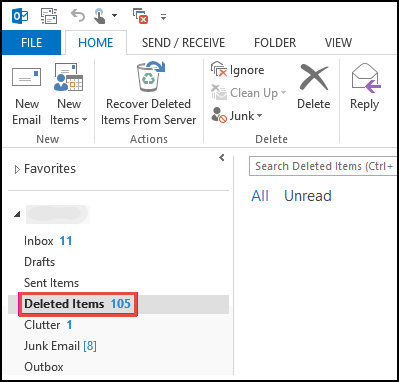The height and width of the screenshot is (382, 399).
Task: Click Send/Receive All Folders quick access icon
Action: [49, 16]
